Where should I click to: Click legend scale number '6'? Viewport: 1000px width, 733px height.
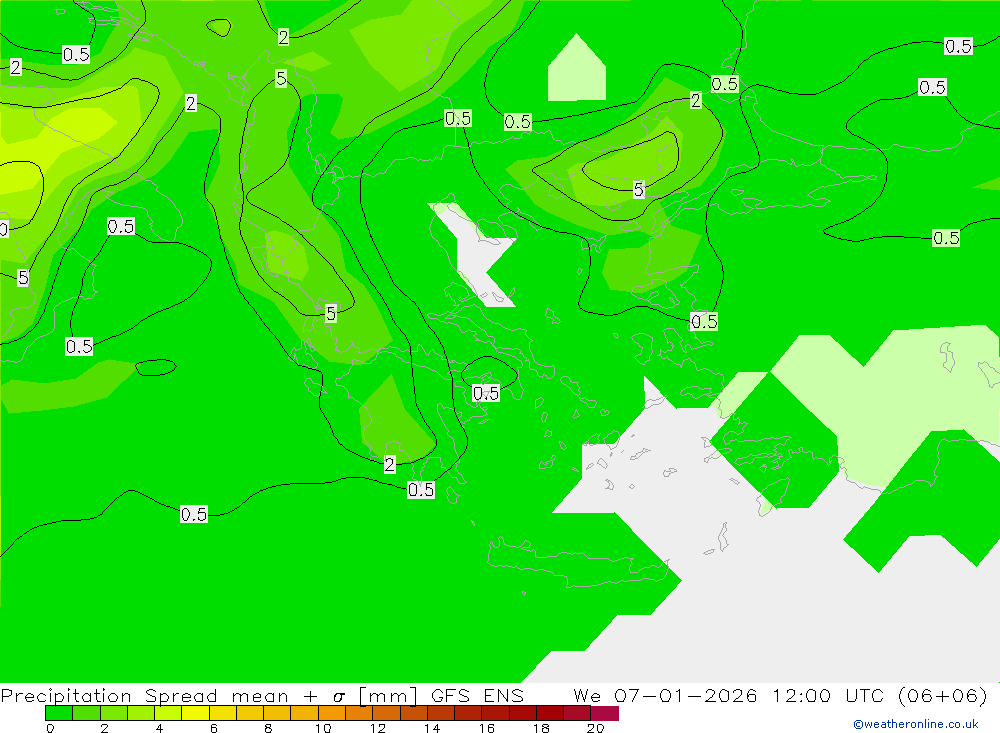(214, 728)
